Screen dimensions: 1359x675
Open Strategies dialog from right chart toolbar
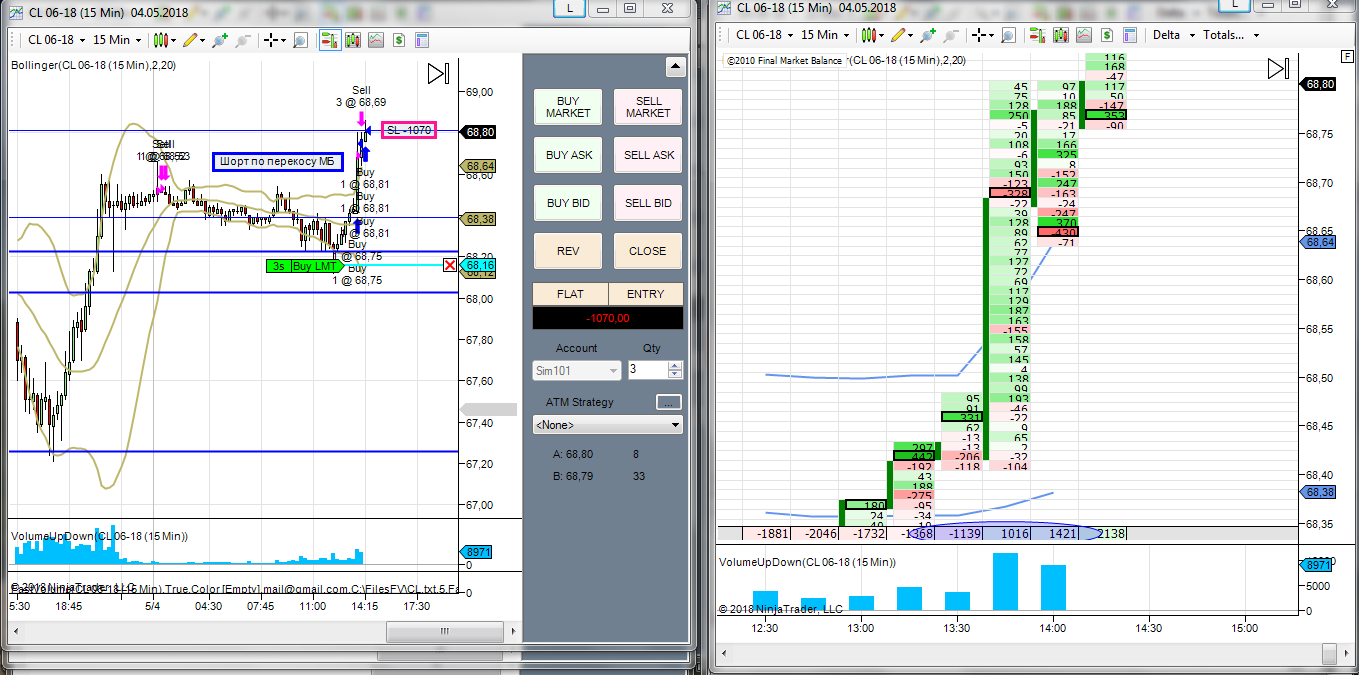pos(1107,35)
